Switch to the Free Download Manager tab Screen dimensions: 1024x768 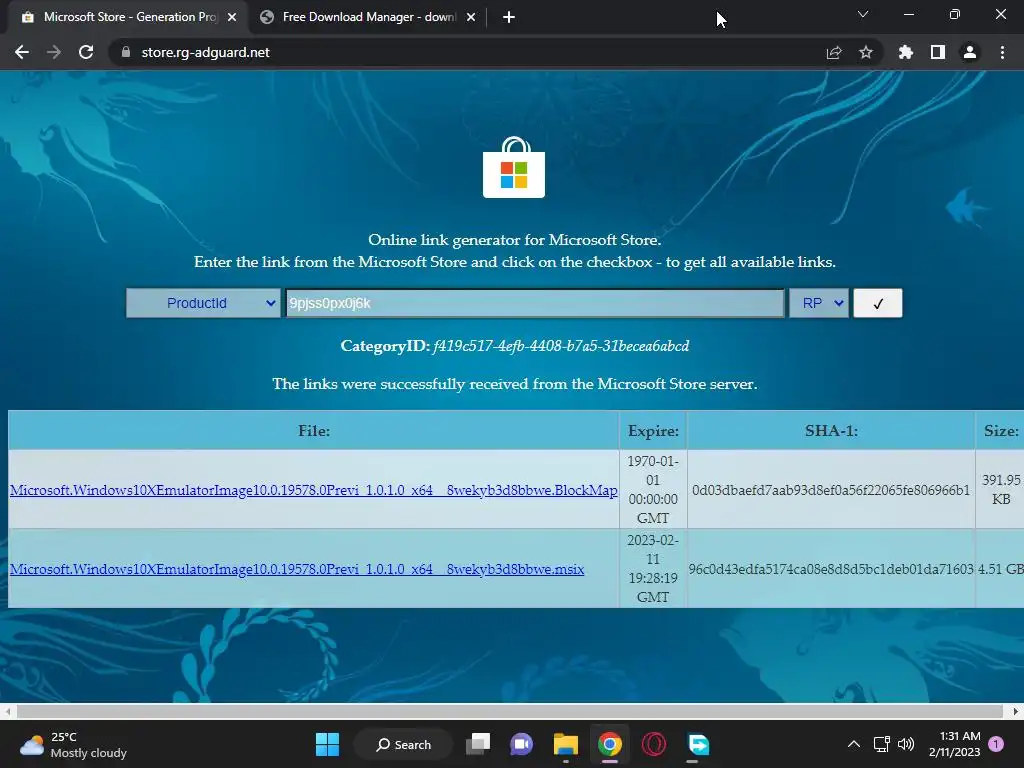[x=368, y=17]
